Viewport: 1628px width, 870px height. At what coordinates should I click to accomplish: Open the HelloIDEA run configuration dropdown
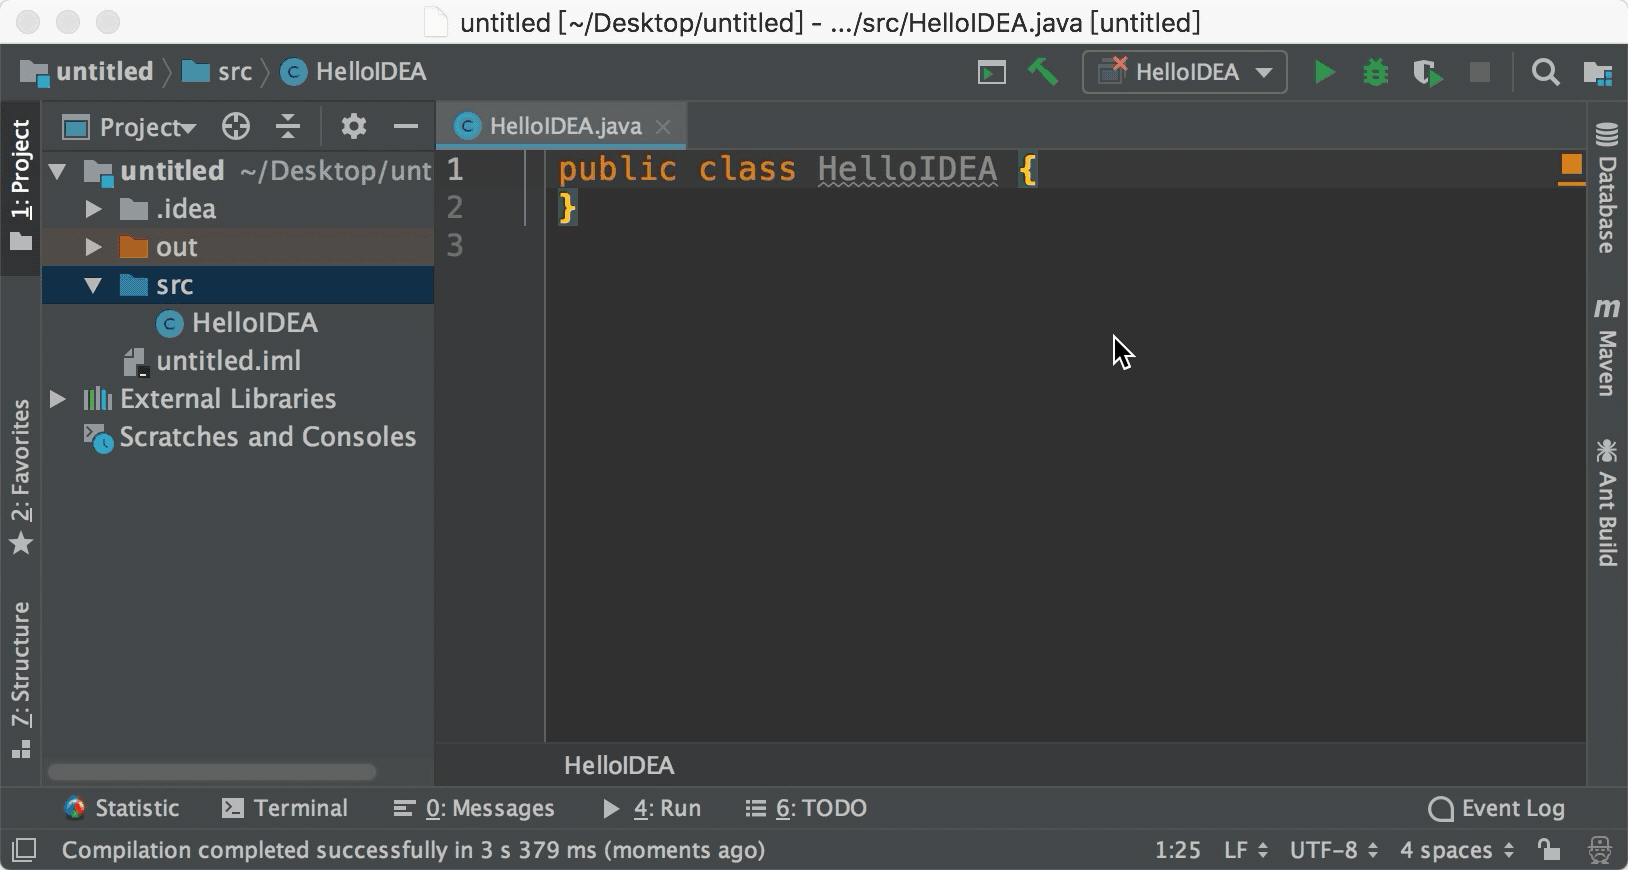pyautogui.click(x=1185, y=72)
